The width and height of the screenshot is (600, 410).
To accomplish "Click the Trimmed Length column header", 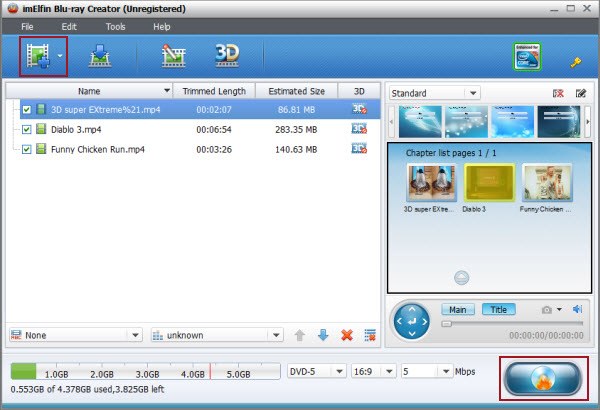I will point(214,91).
